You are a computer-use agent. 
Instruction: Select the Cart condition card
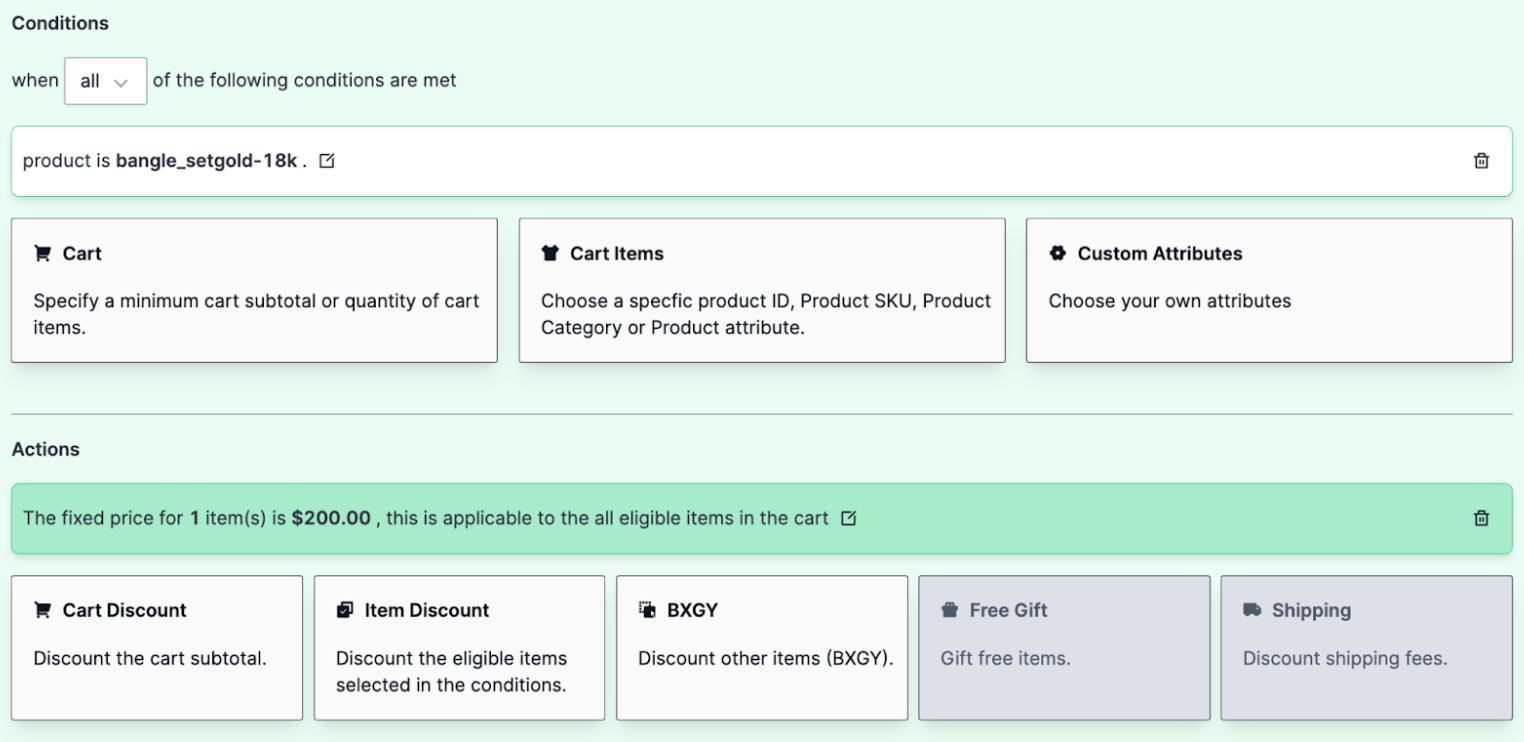tap(254, 290)
